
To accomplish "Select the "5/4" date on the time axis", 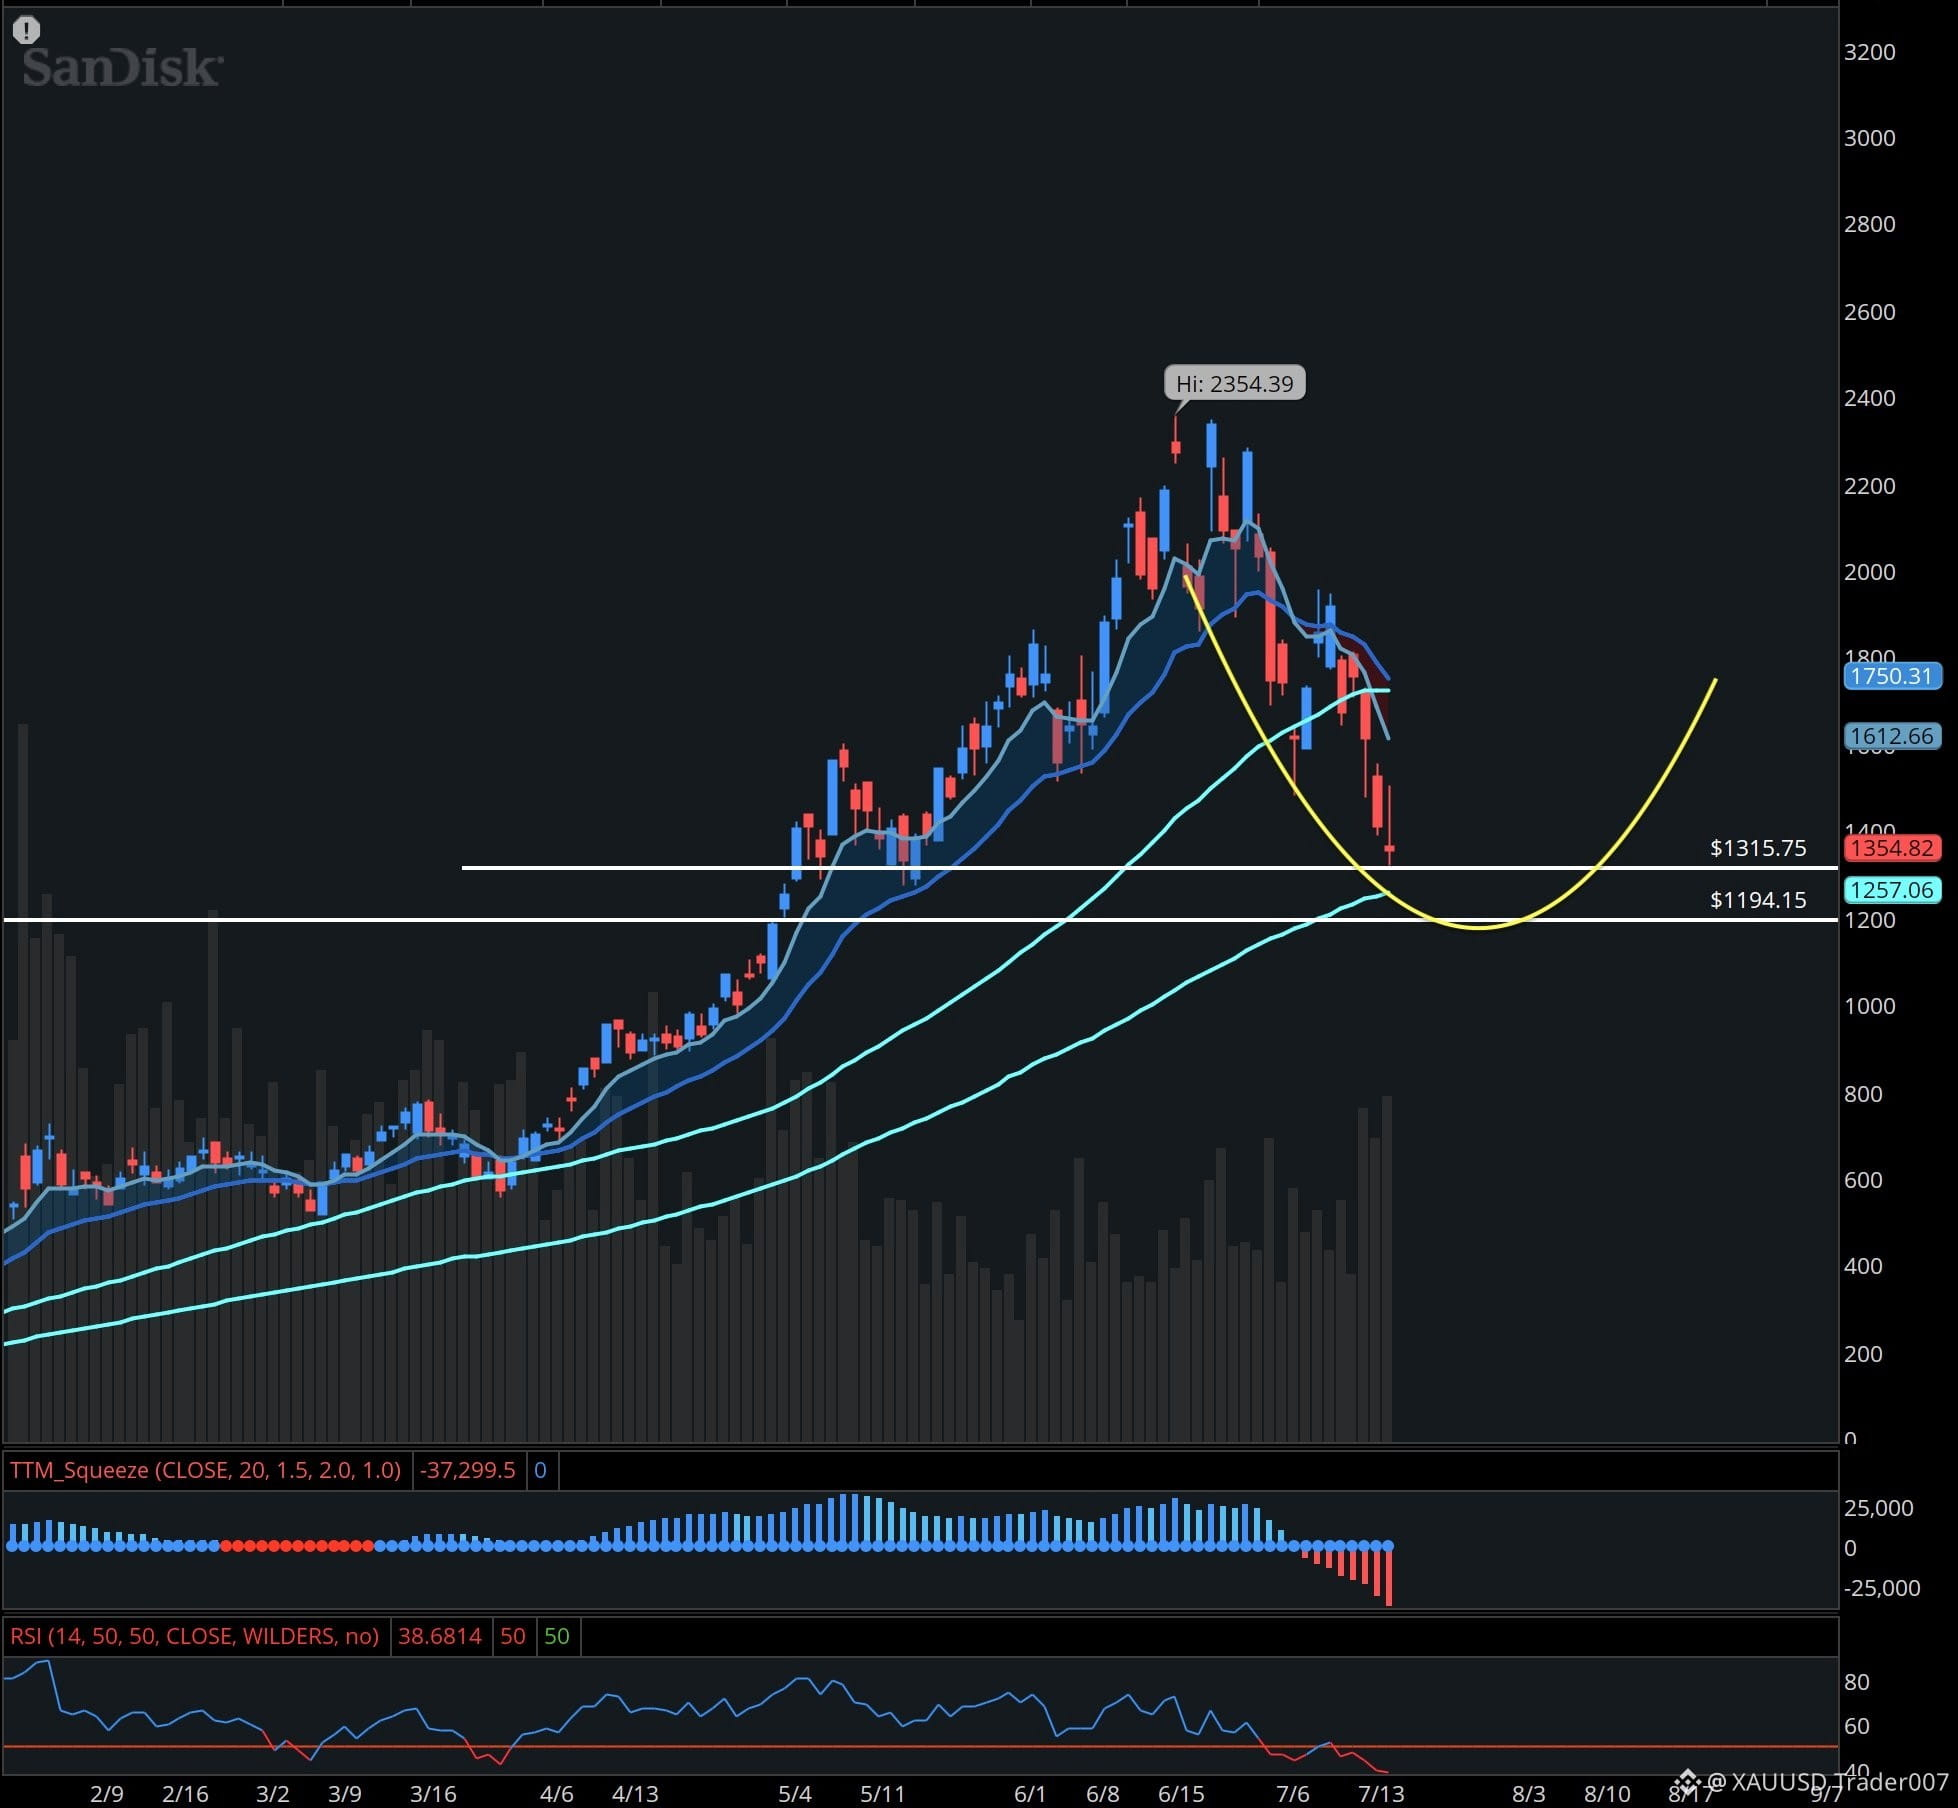I will (795, 1793).
